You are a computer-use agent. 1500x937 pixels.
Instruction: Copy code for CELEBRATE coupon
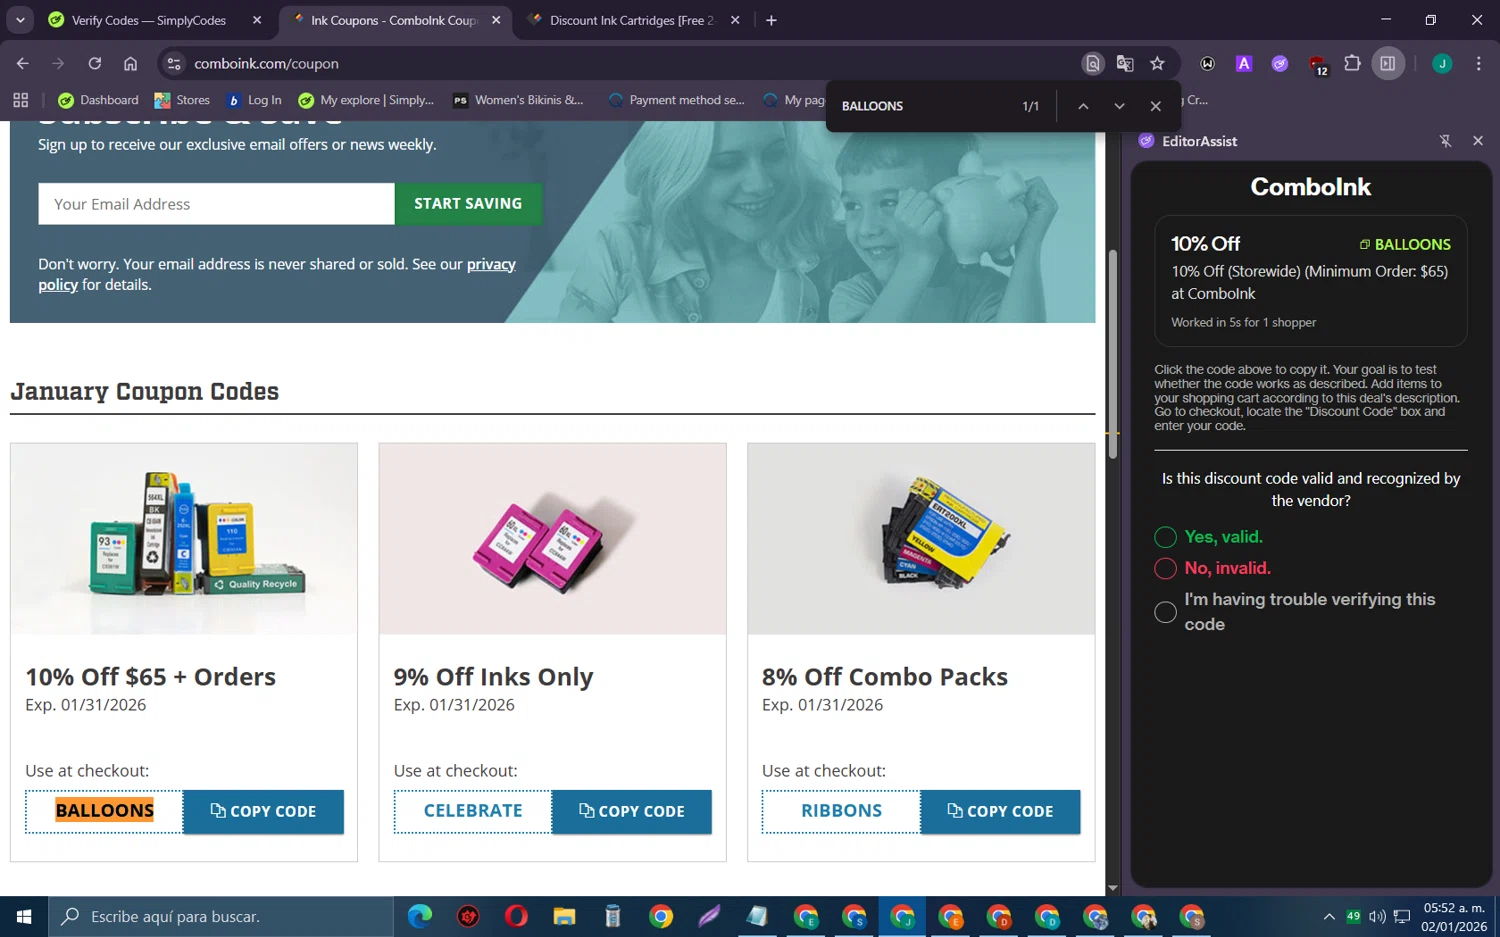[x=631, y=811]
